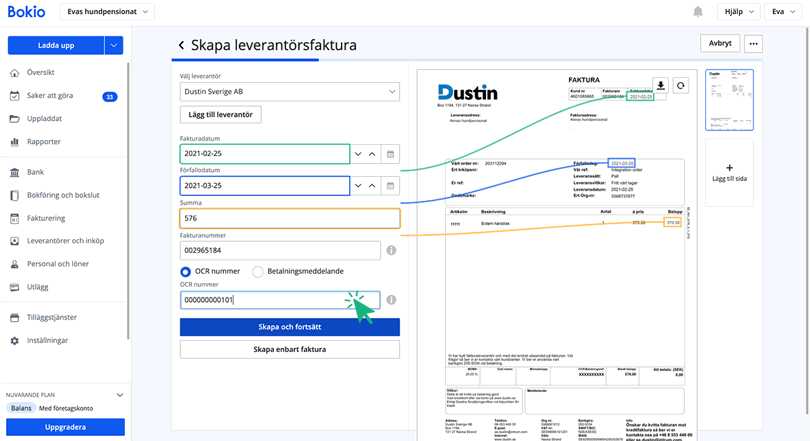Click the Uppladdat folder icon

pos(14,119)
